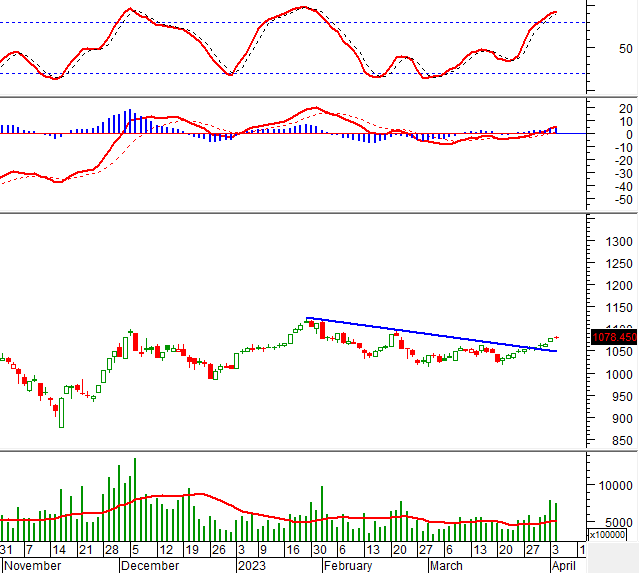The image size is (639, 573).
Task: Click the December label on time axis
Action: (x=149, y=565)
